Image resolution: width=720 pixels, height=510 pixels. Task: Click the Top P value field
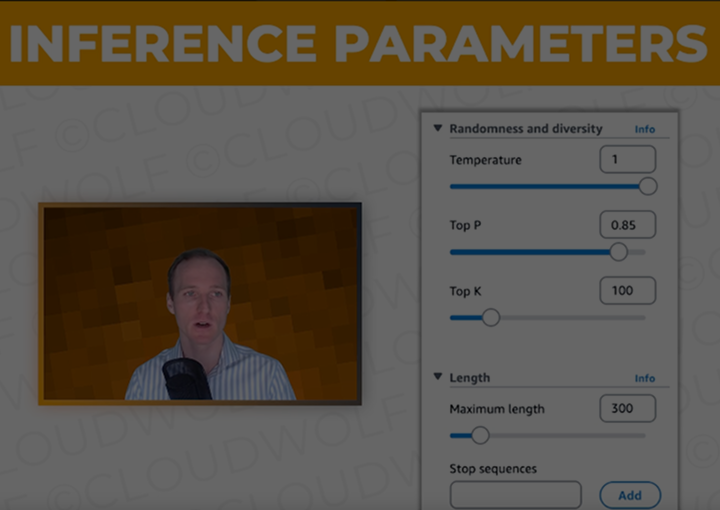pos(628,224)
